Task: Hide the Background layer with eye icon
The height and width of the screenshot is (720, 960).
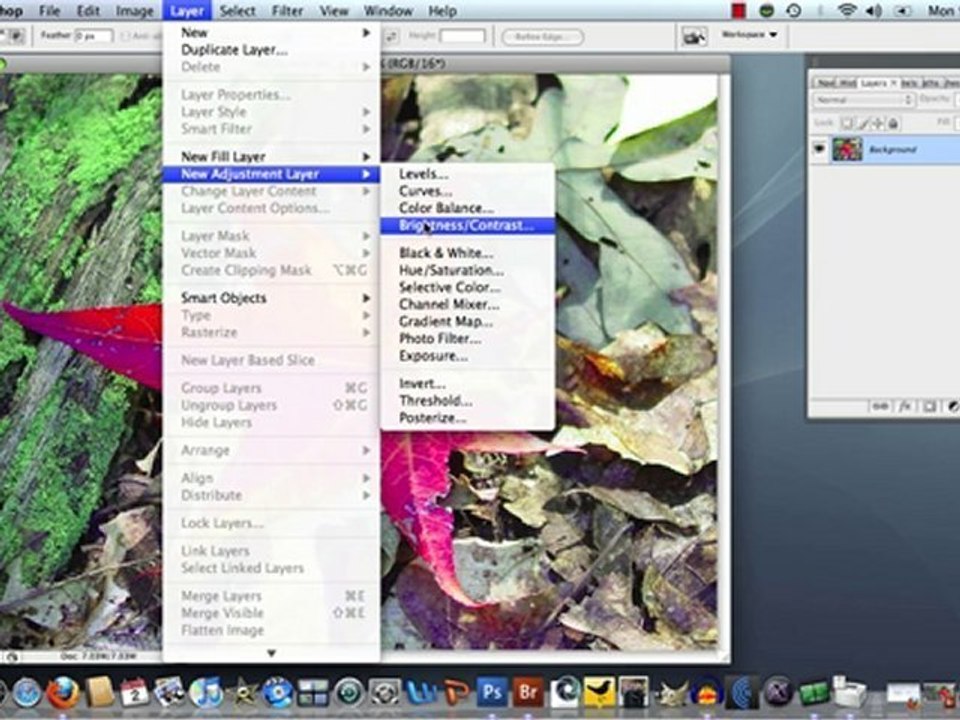Action: [x=819, y=149]
